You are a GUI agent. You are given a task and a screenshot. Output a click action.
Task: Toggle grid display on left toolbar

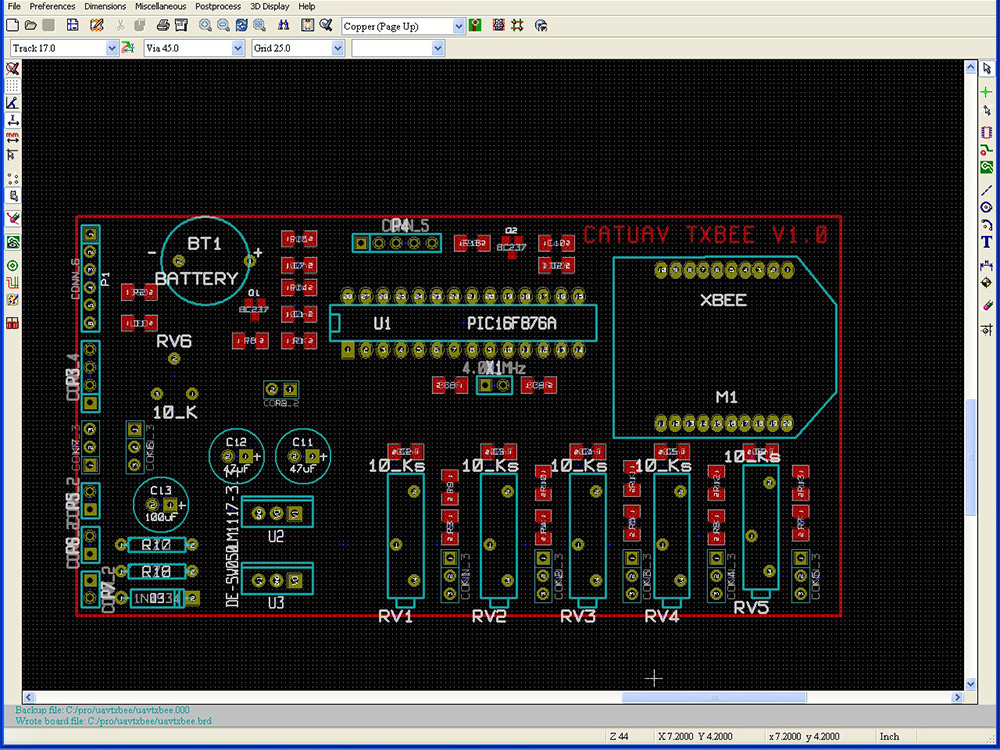tap(12, 85)
